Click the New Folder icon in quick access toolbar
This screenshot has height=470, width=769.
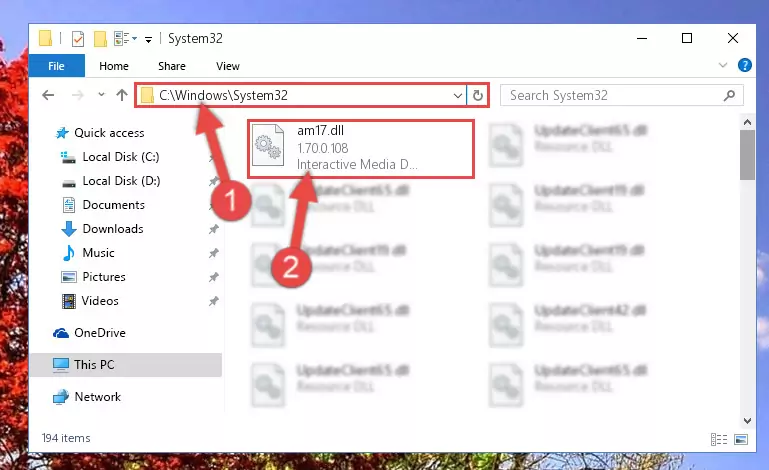point(100,38)
